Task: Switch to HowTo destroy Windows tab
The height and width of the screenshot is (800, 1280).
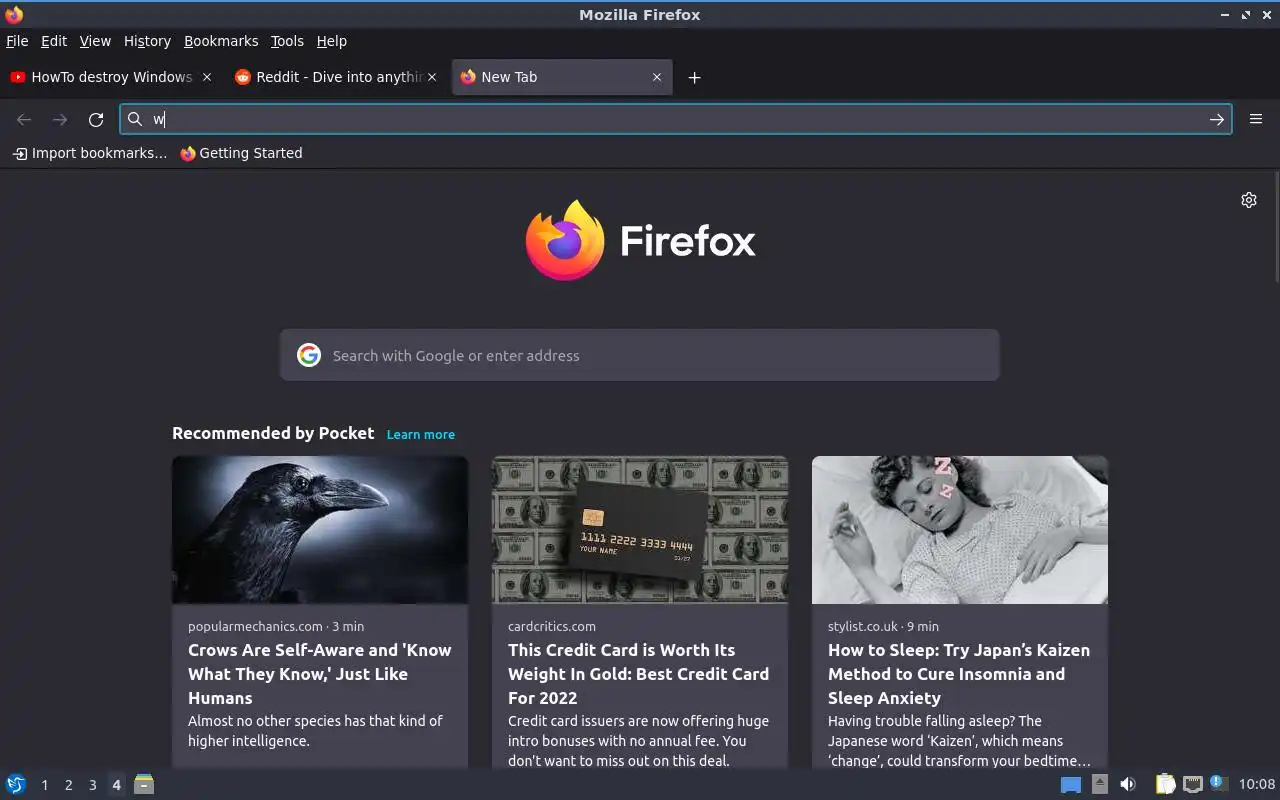Action: click(110, 77)
